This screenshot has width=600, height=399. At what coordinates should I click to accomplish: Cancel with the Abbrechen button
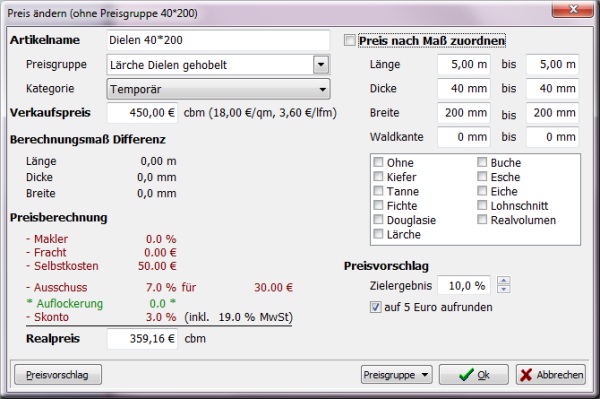click(x=551, y=375)
